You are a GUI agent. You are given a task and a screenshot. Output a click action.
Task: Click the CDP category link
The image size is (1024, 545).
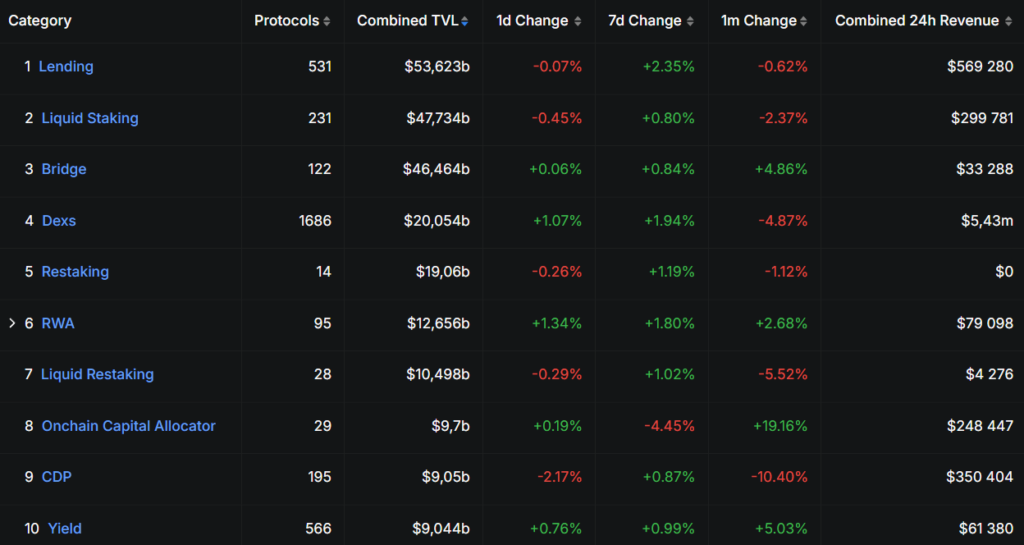point(56,477)
